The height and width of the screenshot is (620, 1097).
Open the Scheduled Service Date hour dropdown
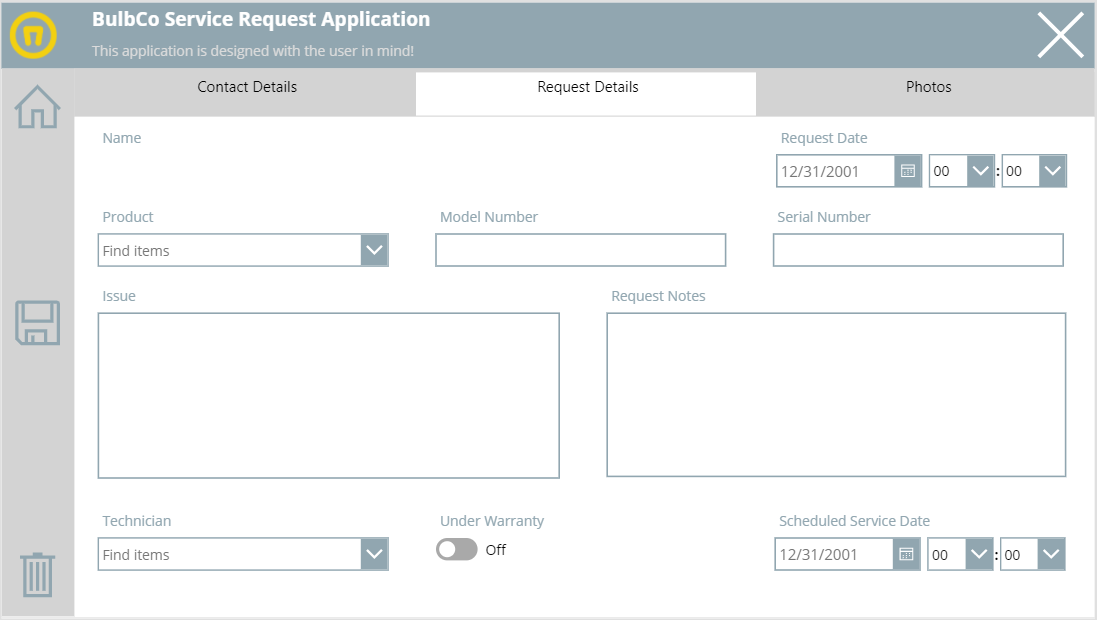pyautogui.click(x=979, y=554)
